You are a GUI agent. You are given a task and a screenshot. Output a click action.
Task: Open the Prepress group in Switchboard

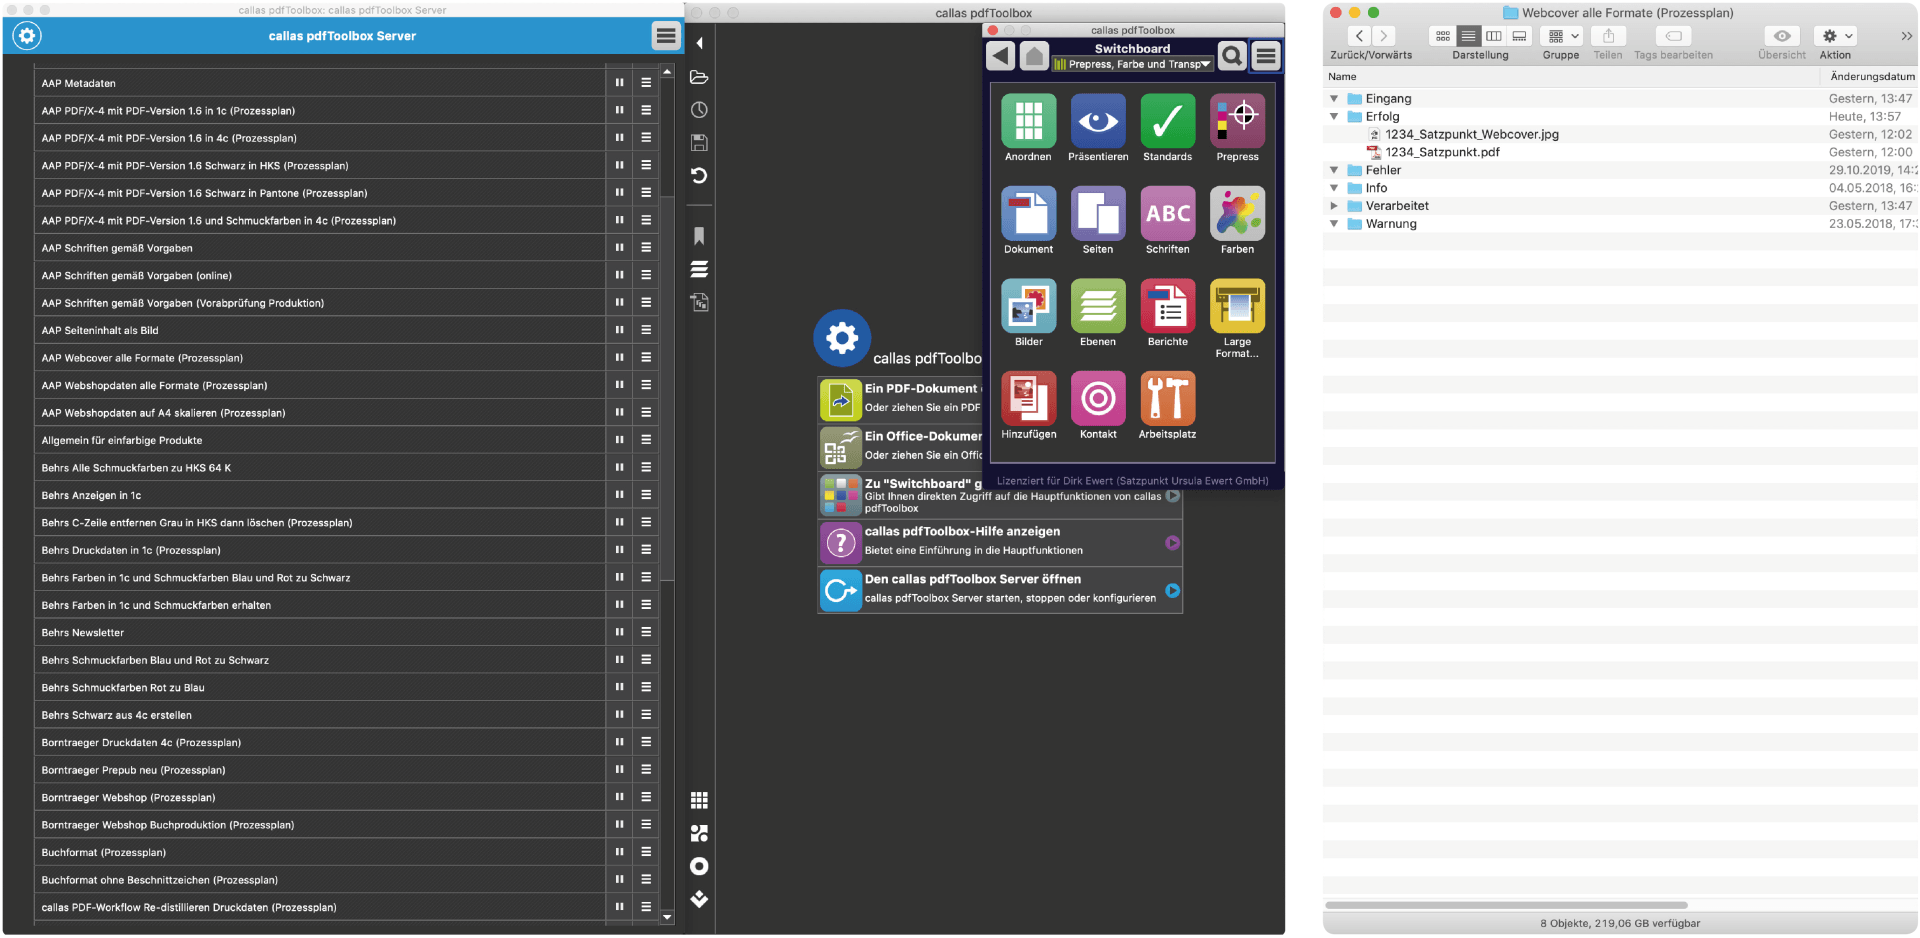coord(1237,121)
